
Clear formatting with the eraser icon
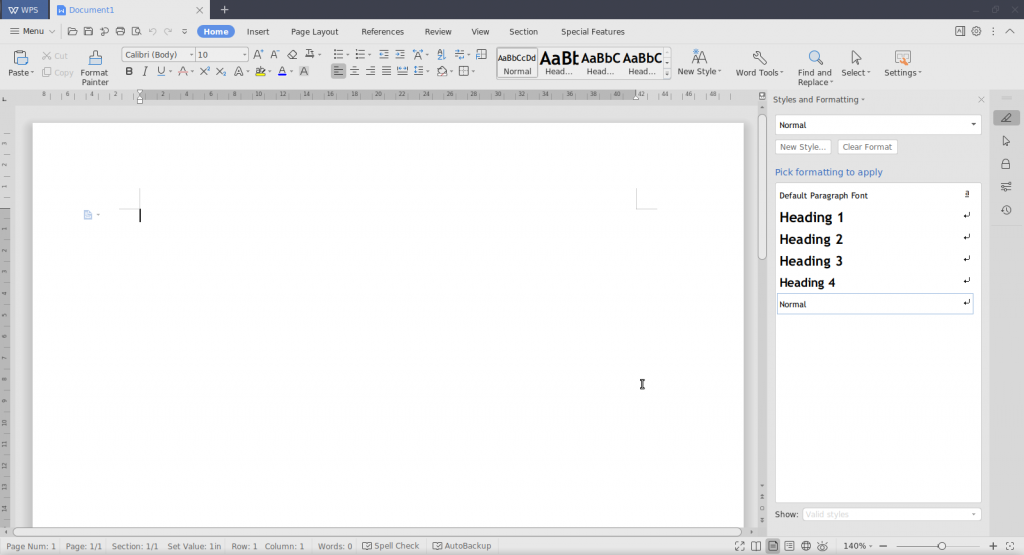click(x=292, y=55)
